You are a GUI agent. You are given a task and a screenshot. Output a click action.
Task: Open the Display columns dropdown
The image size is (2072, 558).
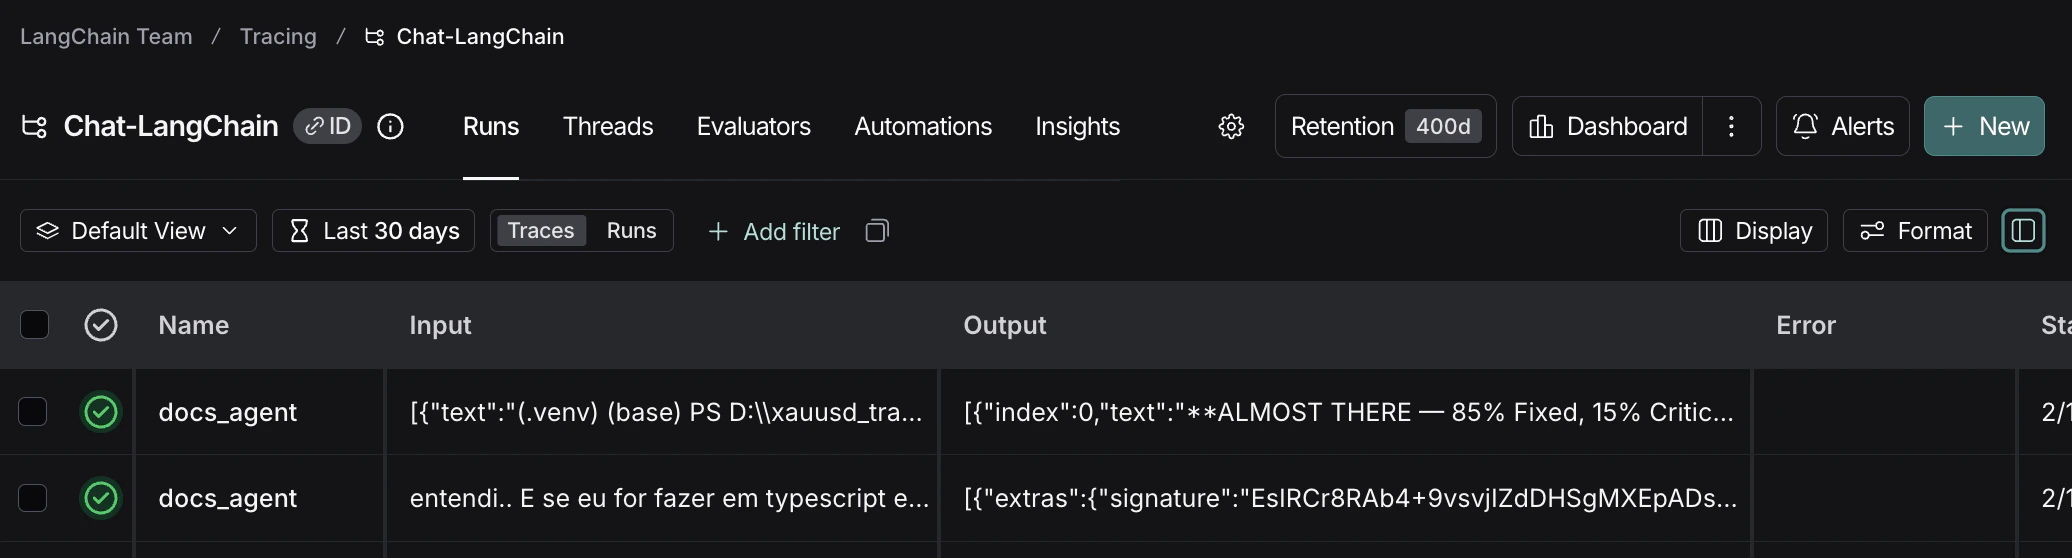click(x=1754, y=231)
